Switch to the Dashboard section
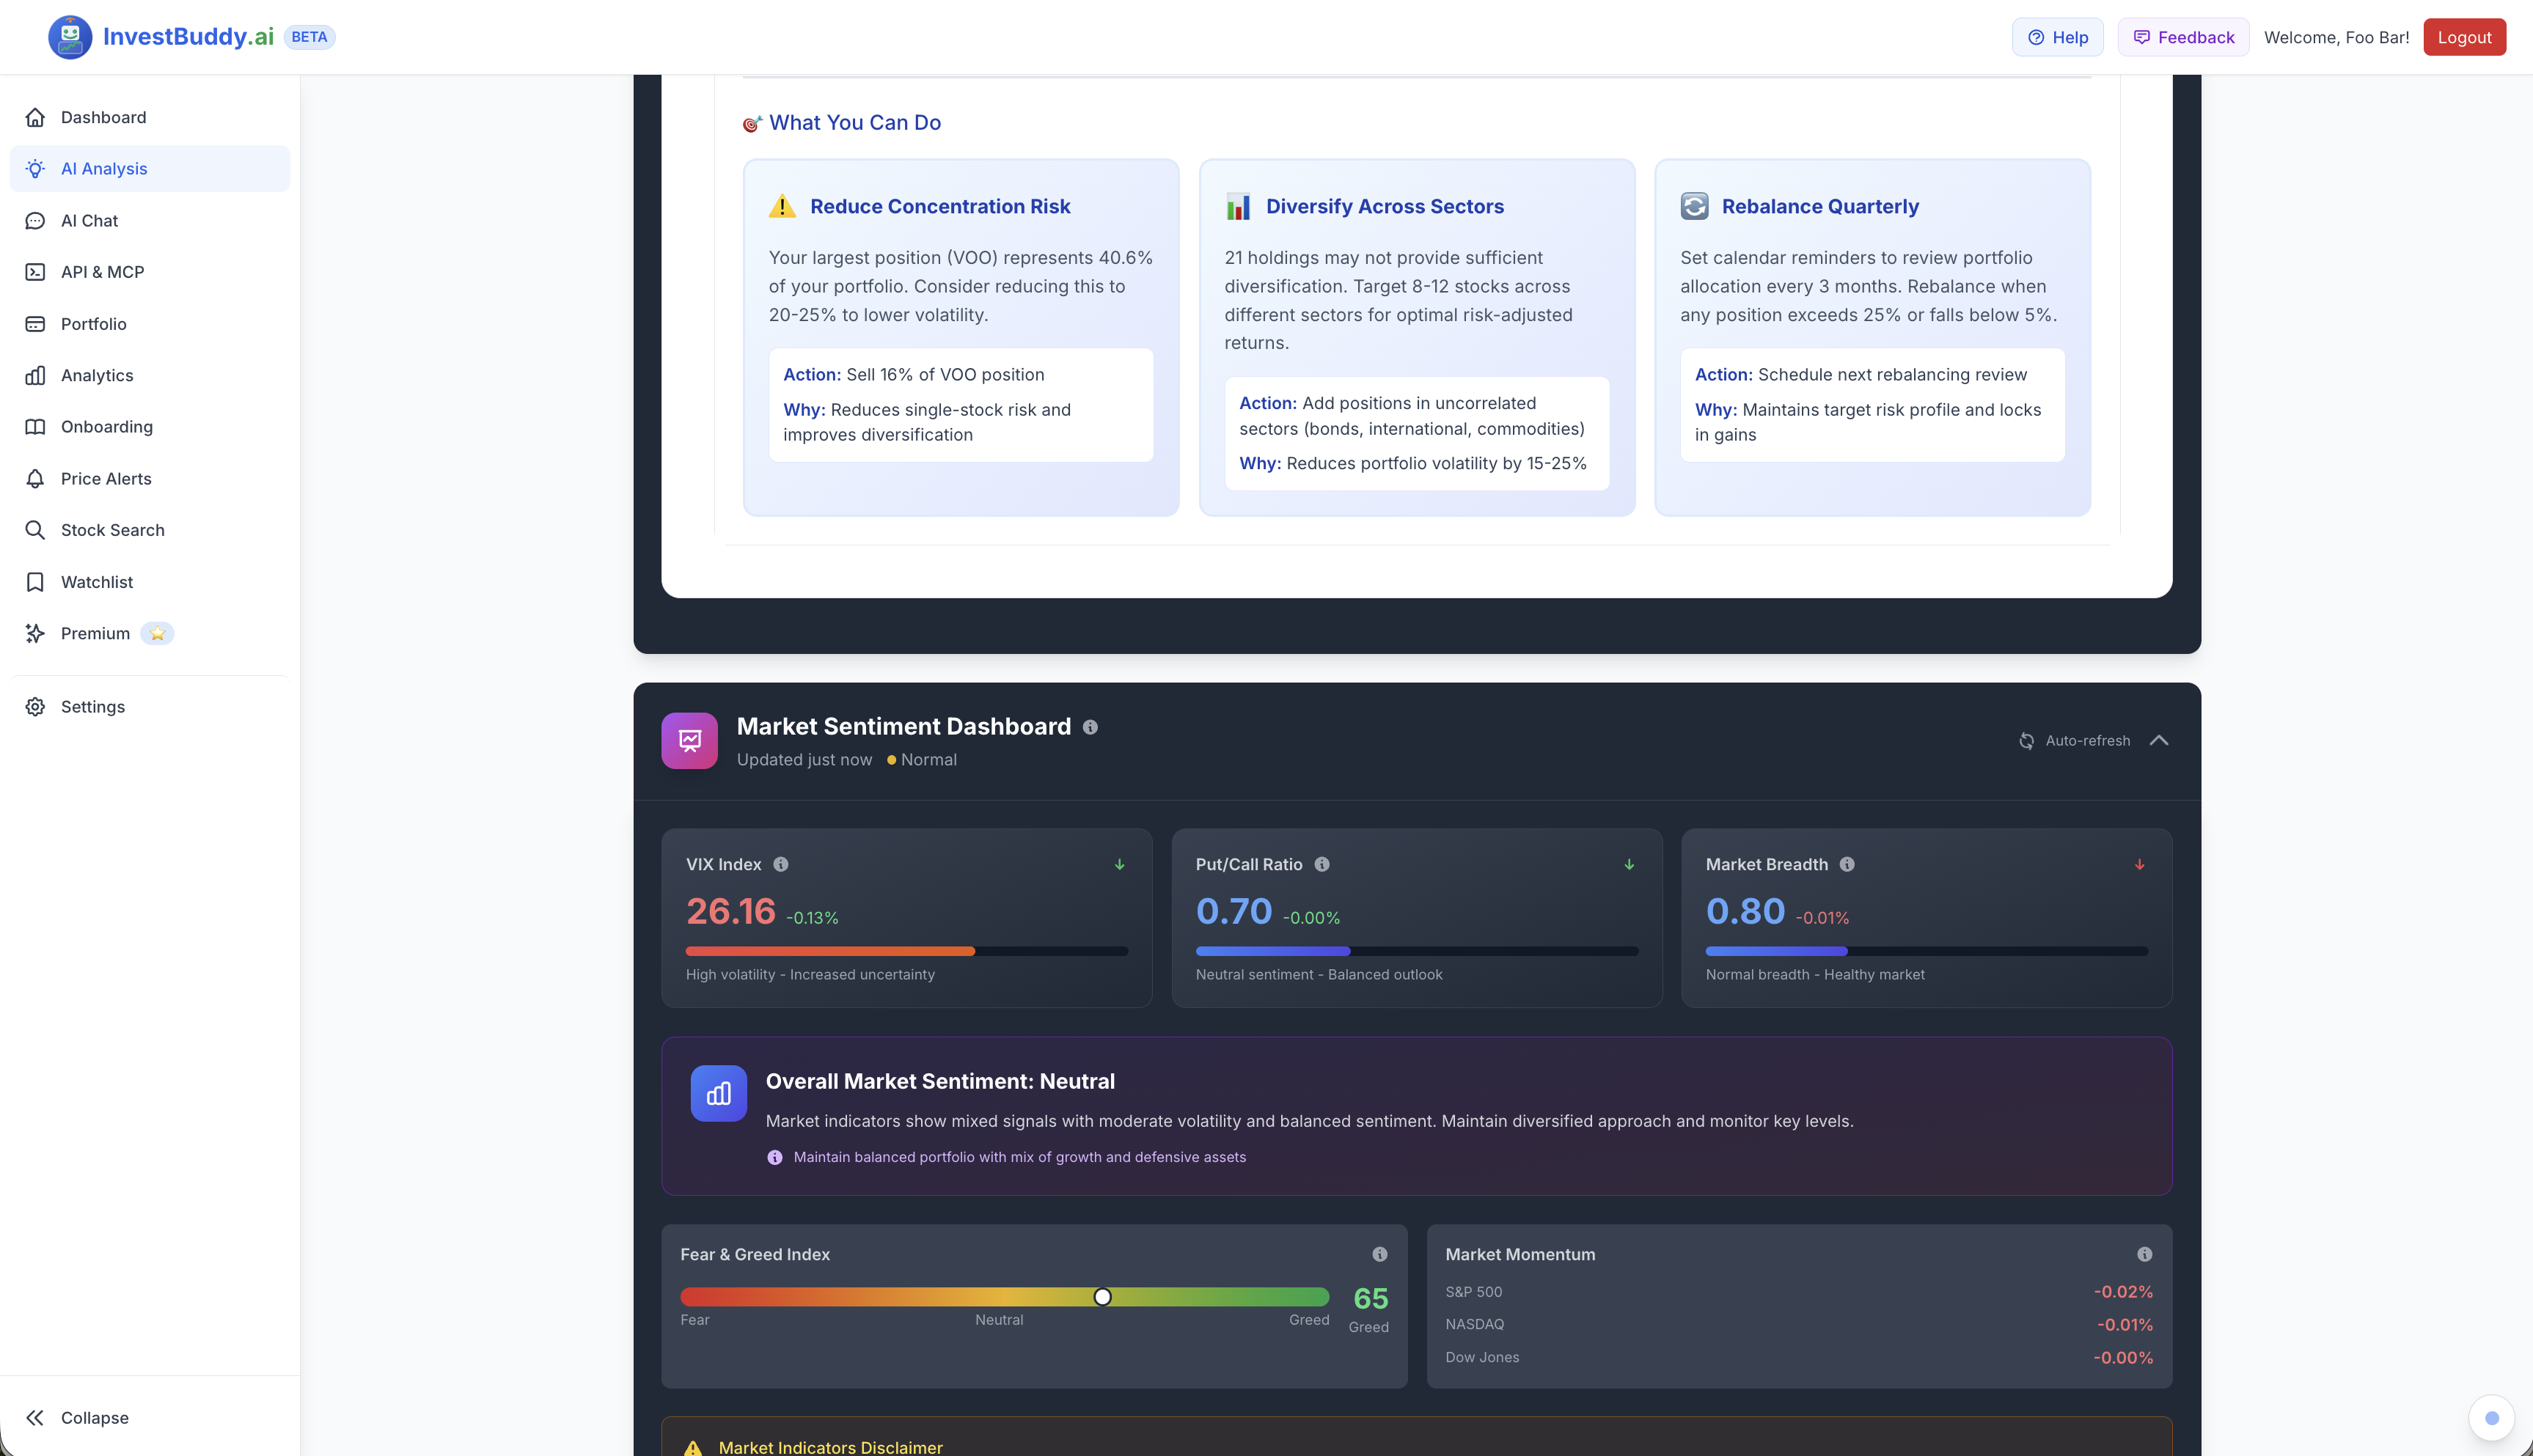Image resolution: width=2533 pixels, height=1456 pixels. [x=102, y=117]
